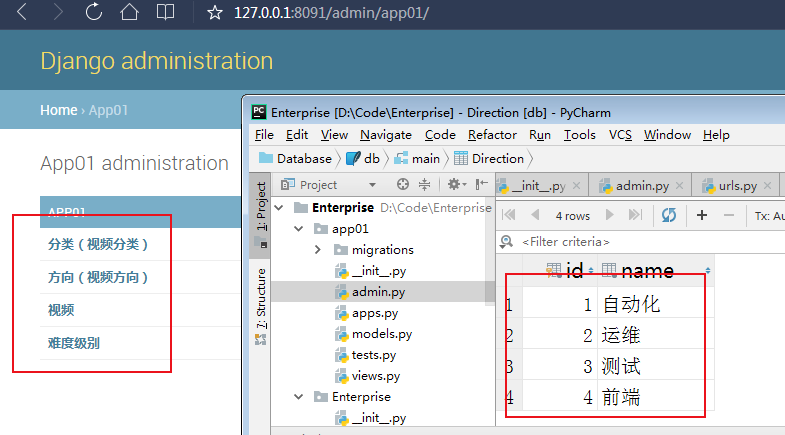Jump to last page of table rows

[635, 215]
